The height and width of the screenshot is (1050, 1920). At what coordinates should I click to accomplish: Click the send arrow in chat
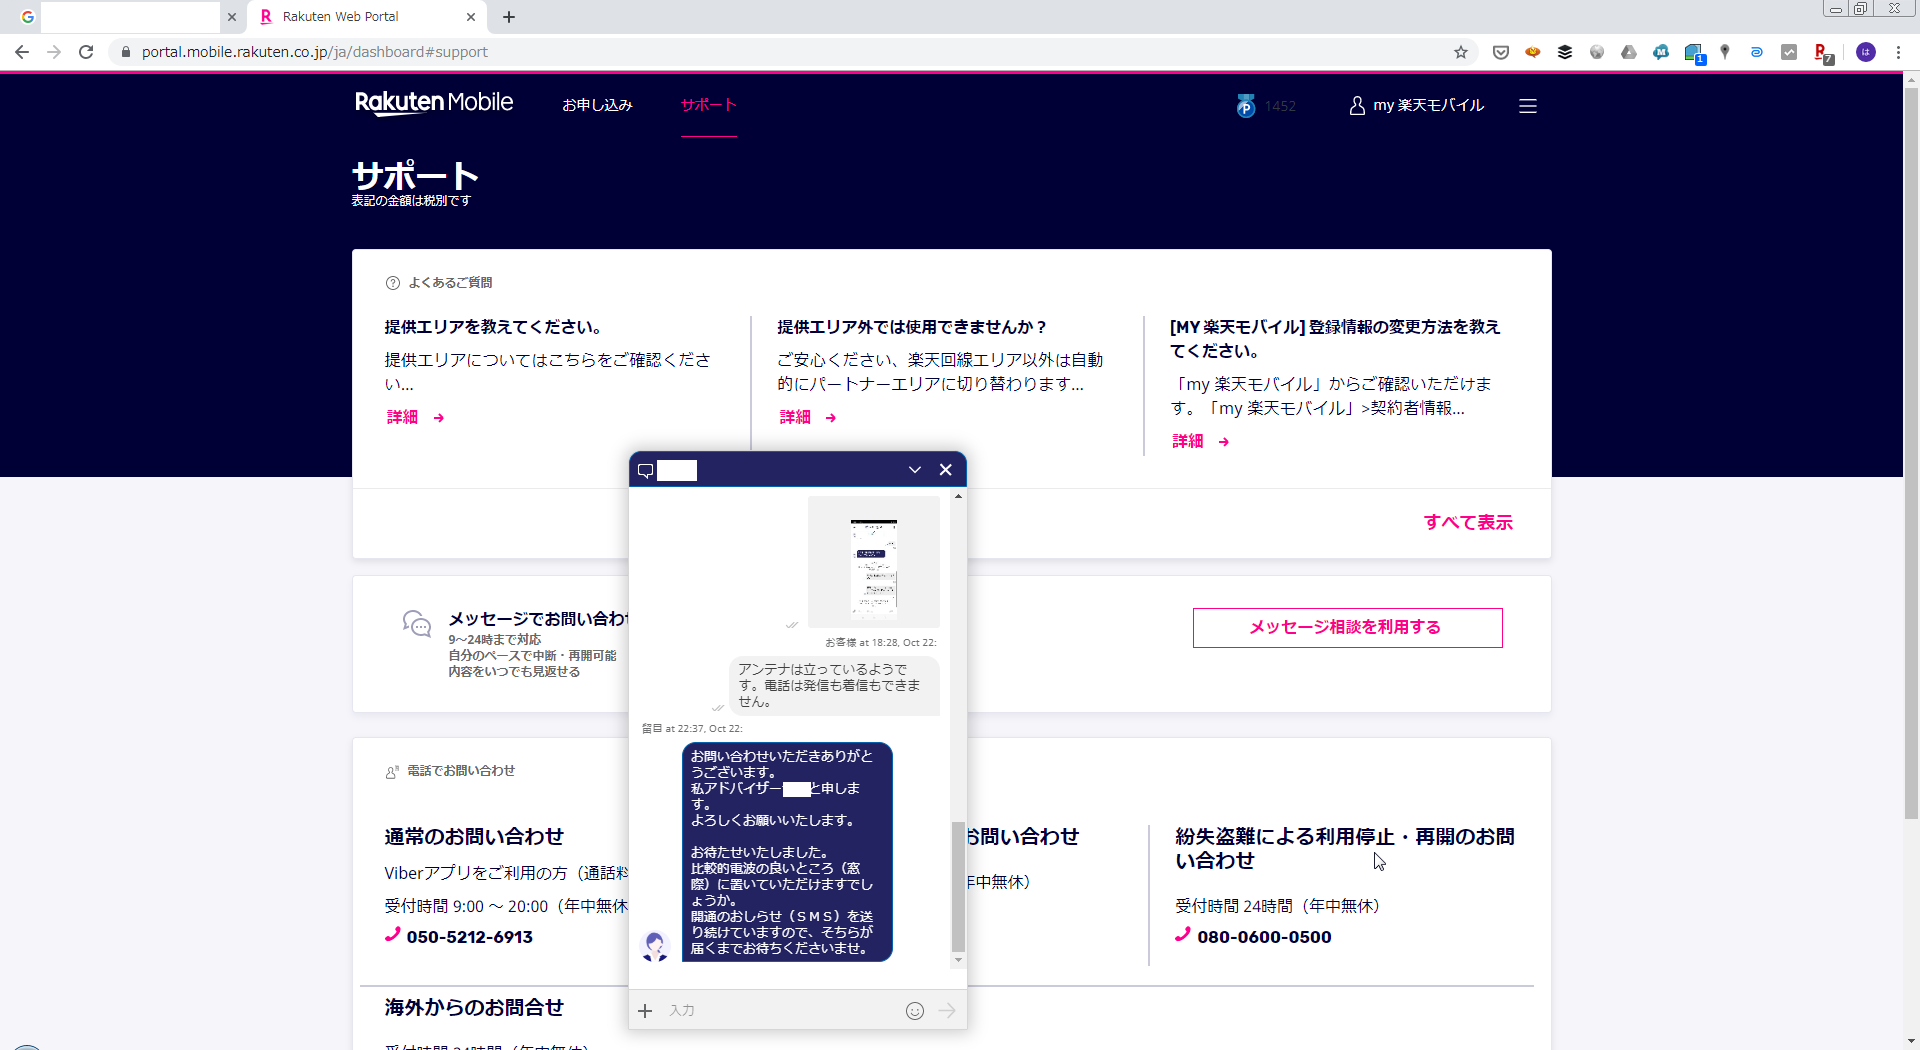pyautogui.click(x=947, y=1011)
